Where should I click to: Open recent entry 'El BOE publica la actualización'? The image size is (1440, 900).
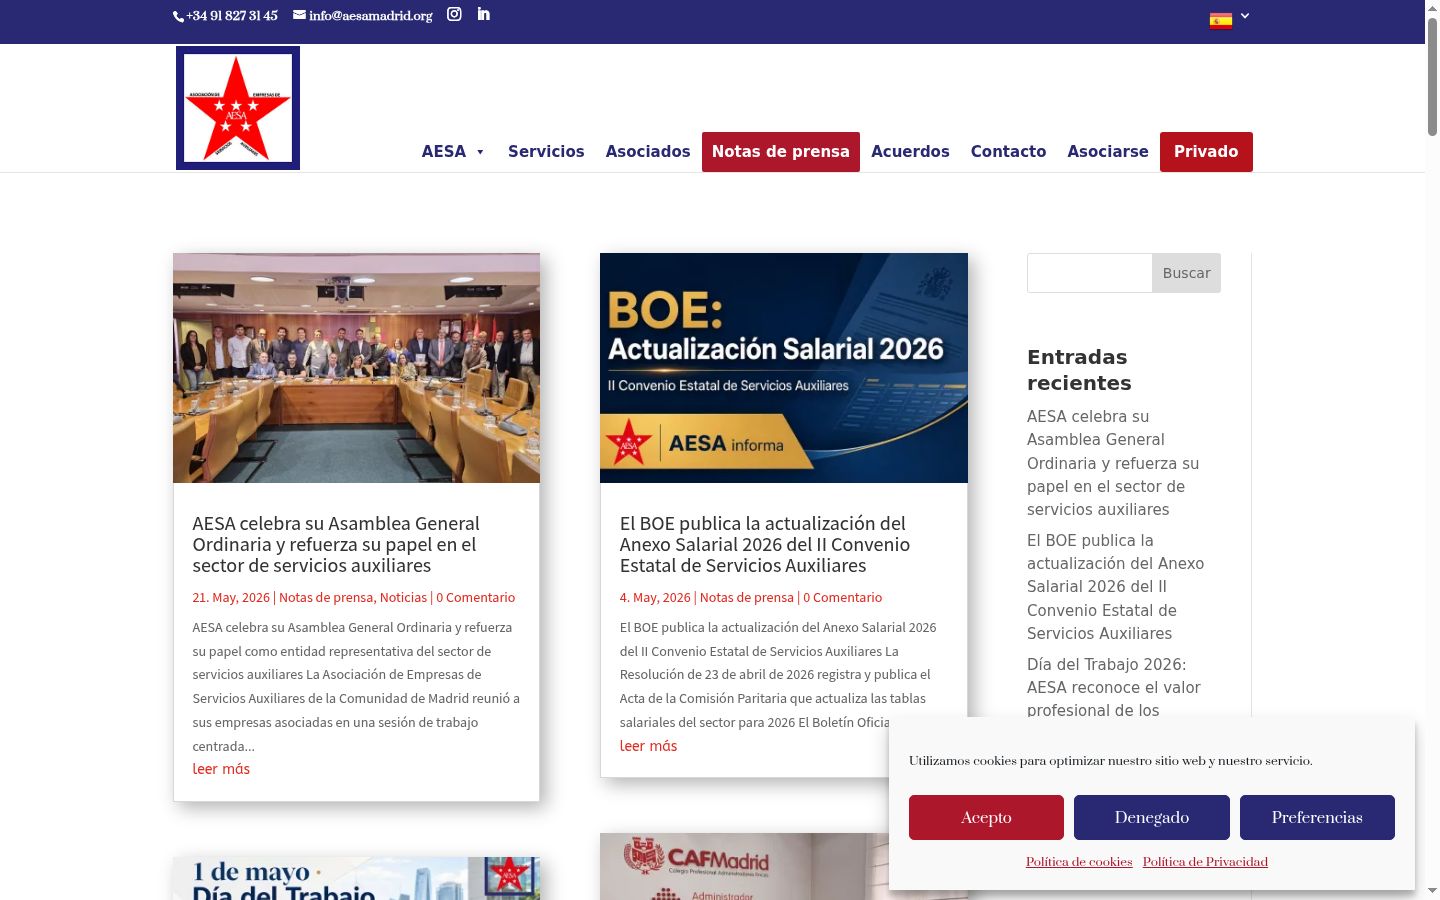(1115, 587)
